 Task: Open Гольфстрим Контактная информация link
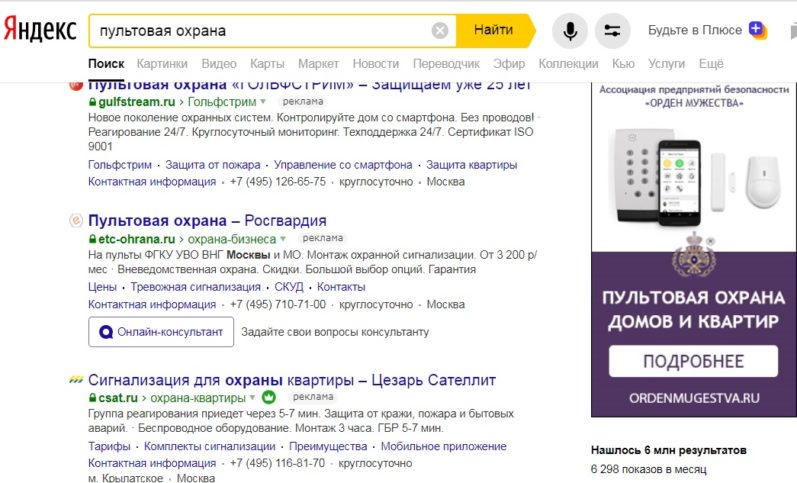pos(152,182)
